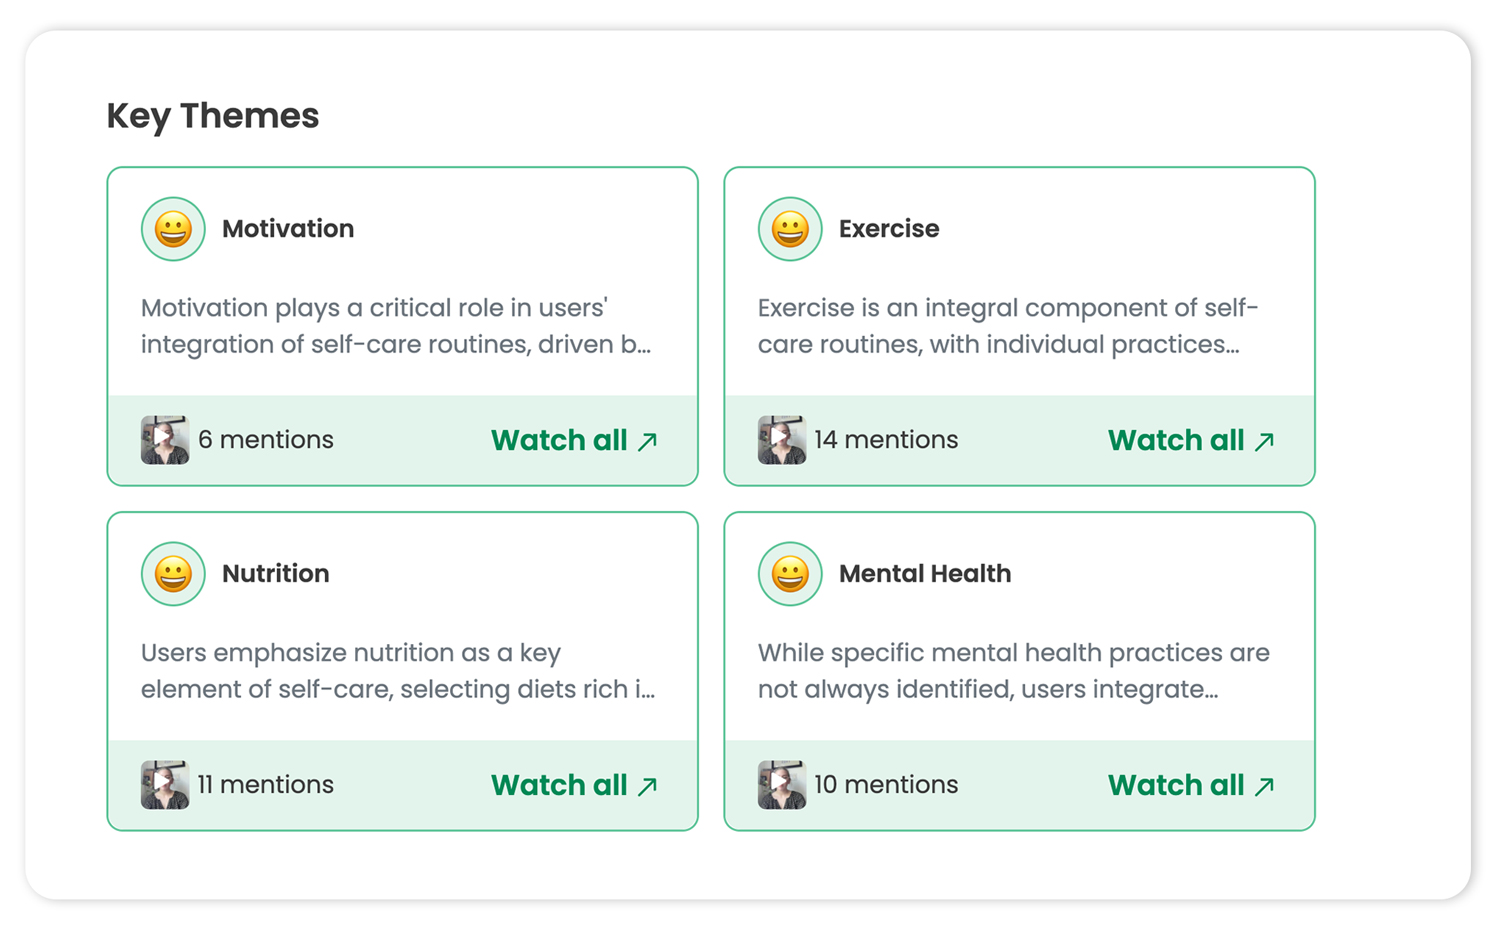Screen dimensions: 1500x927
Task: Play the Nutrition video thumbnail
Action: [165, 785]
